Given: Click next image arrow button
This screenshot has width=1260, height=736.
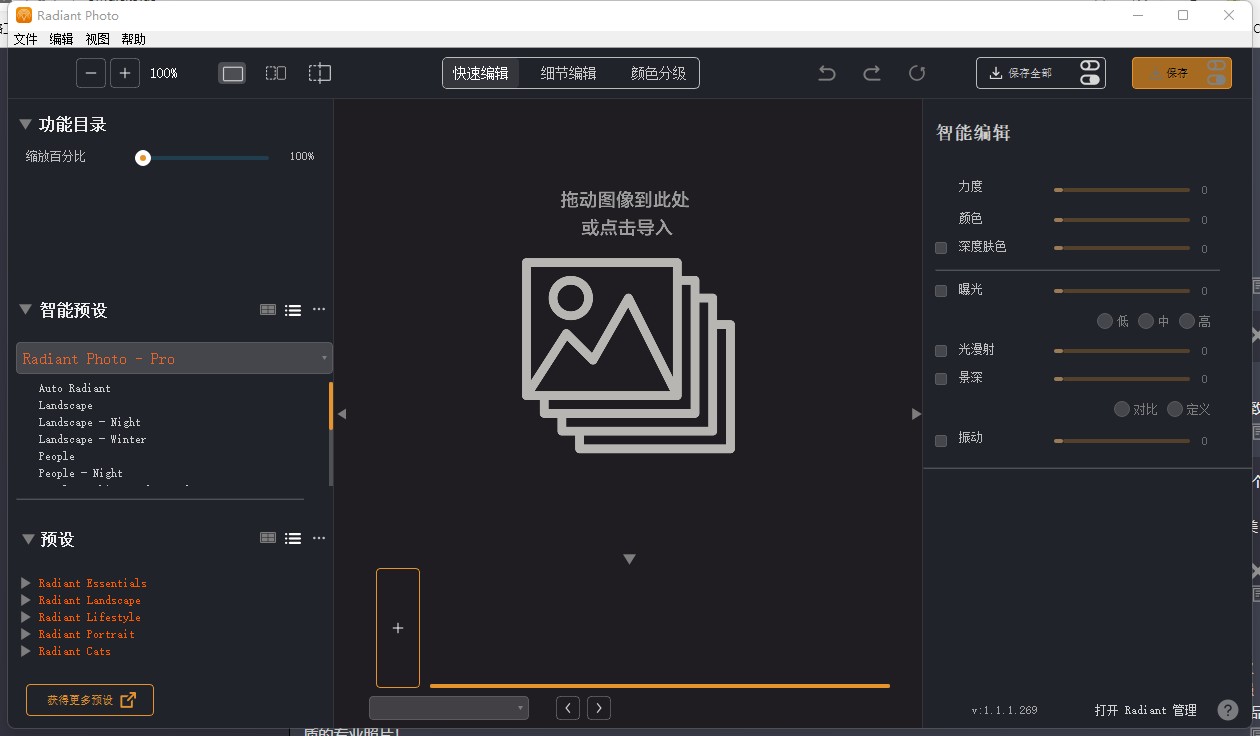Looking at the screenshot, I should point(599,708).
